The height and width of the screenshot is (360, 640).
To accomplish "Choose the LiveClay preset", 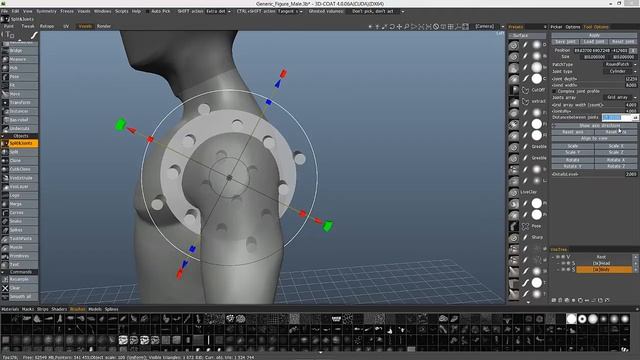I will pyautogui.click(x=527, y=192).
